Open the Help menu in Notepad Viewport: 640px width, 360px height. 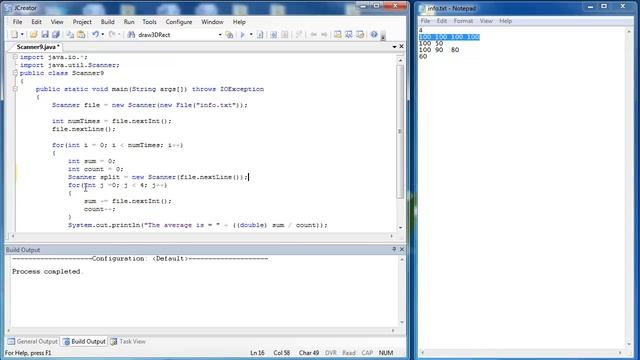pos(505,21)
